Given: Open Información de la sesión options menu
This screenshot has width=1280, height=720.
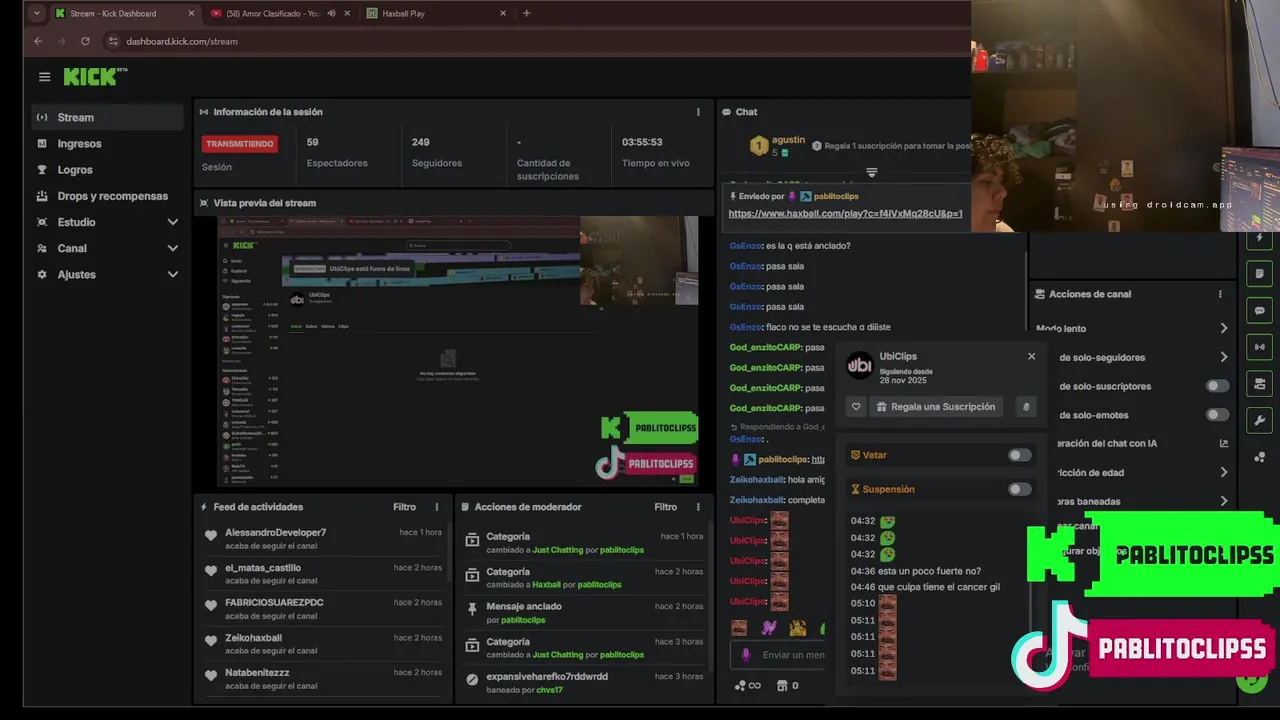Looking at the screenshot, I should click(698, 112).
